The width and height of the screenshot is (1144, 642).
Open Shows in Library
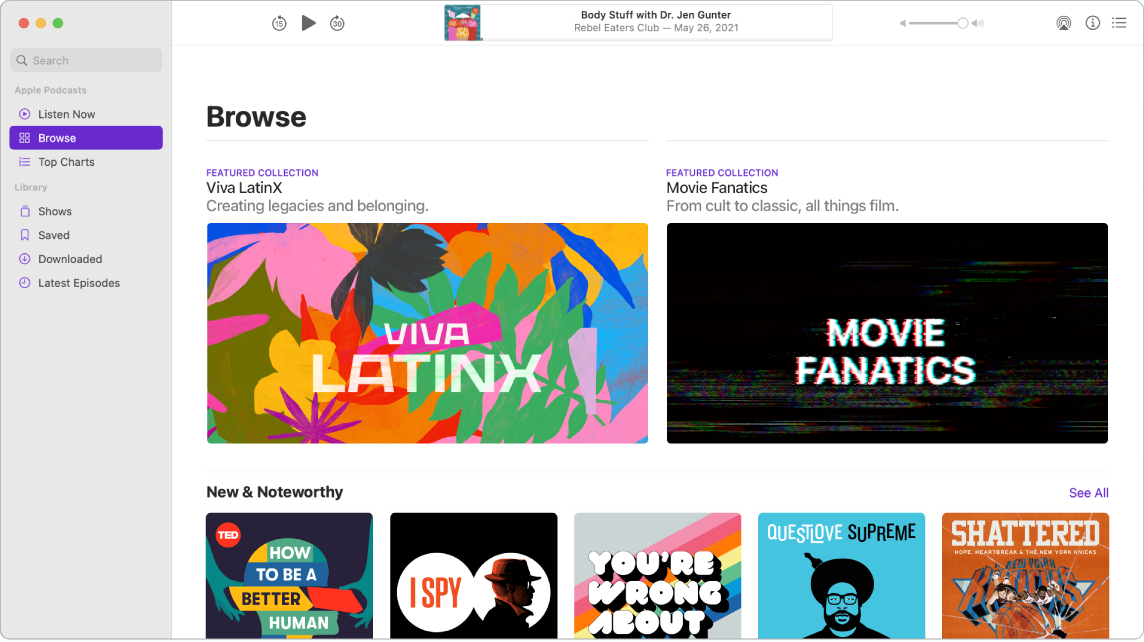coord(57,211)
